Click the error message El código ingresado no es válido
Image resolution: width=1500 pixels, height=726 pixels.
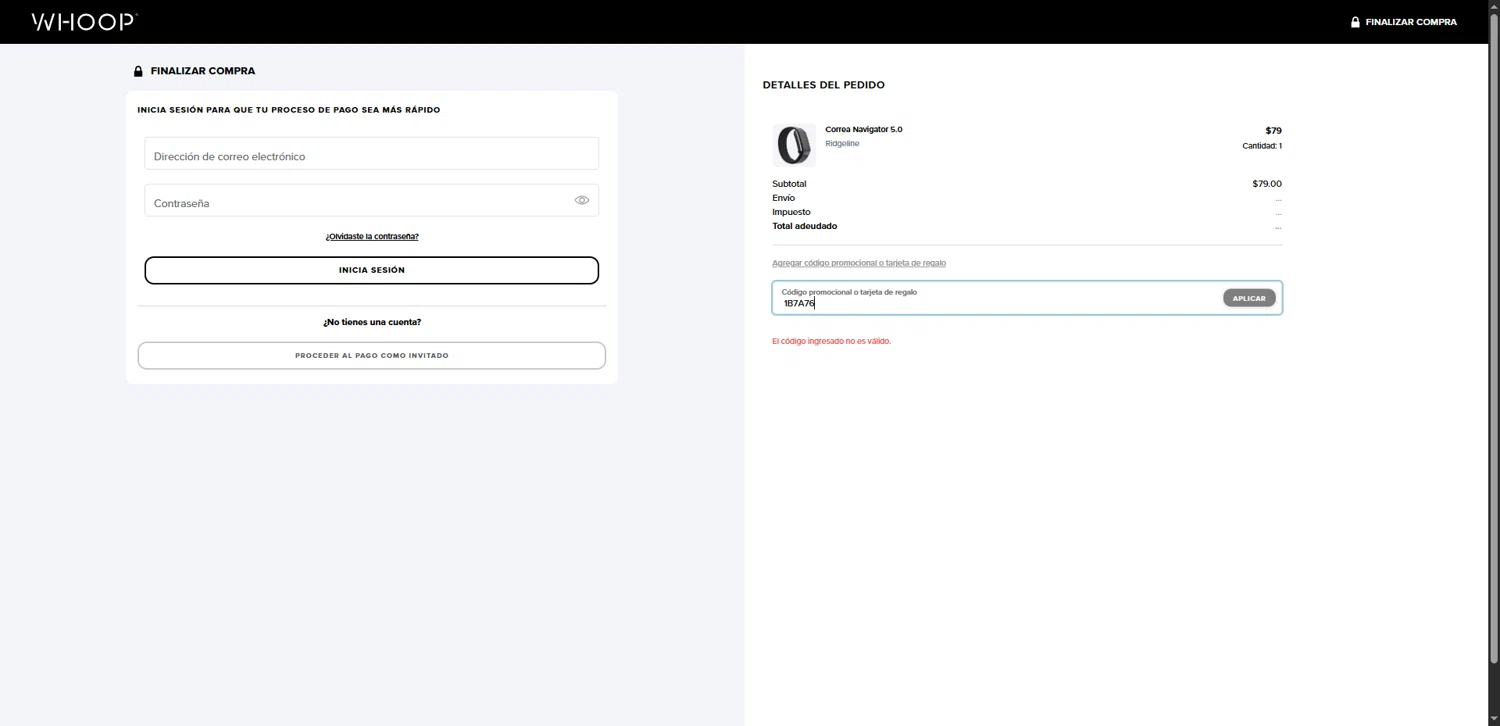[x=831, y=341]
